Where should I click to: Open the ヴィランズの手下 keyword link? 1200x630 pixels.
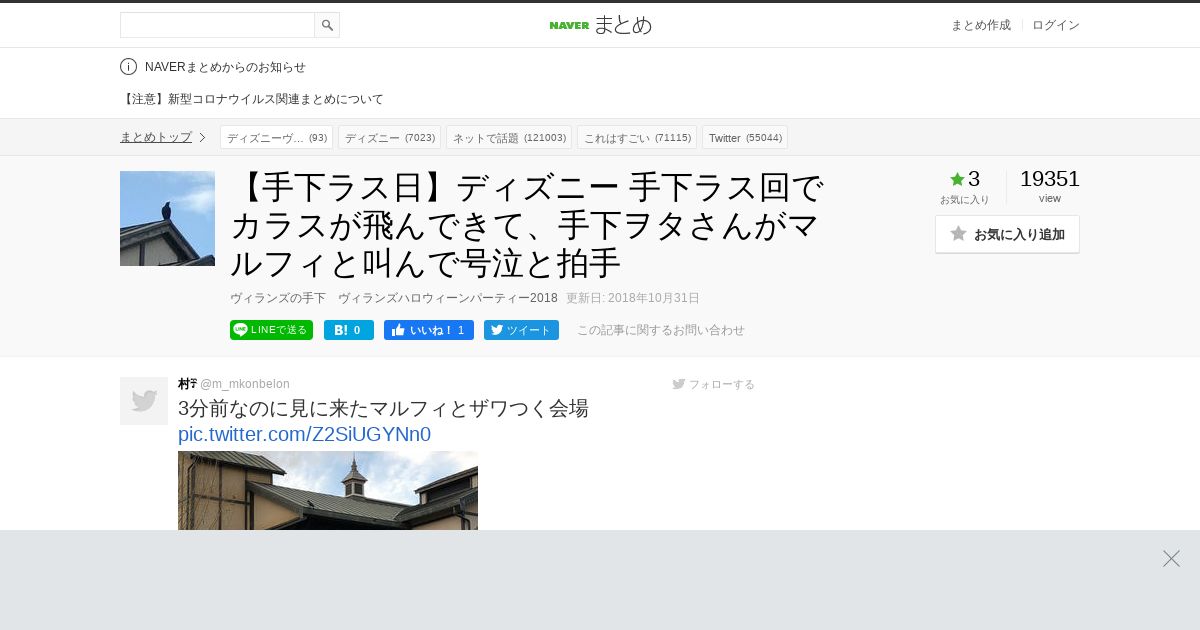pyautogui.click(x=278, y=298)
